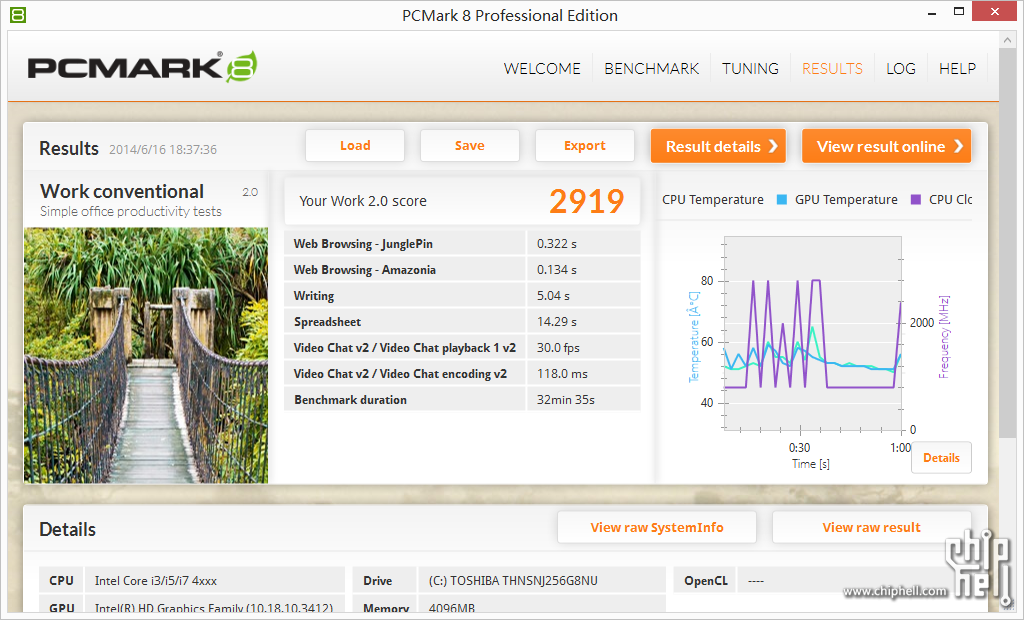Screen dimensions: 1024x620
Task: Click the Drive label
Action: [x=377, y=581]
